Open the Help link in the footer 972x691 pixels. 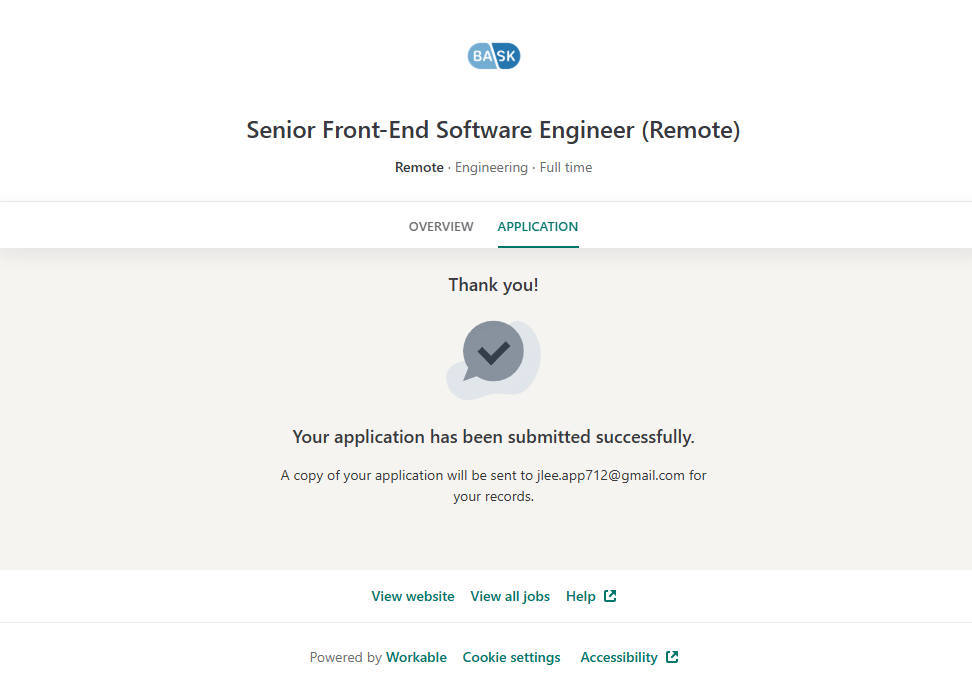coord(581,596)
